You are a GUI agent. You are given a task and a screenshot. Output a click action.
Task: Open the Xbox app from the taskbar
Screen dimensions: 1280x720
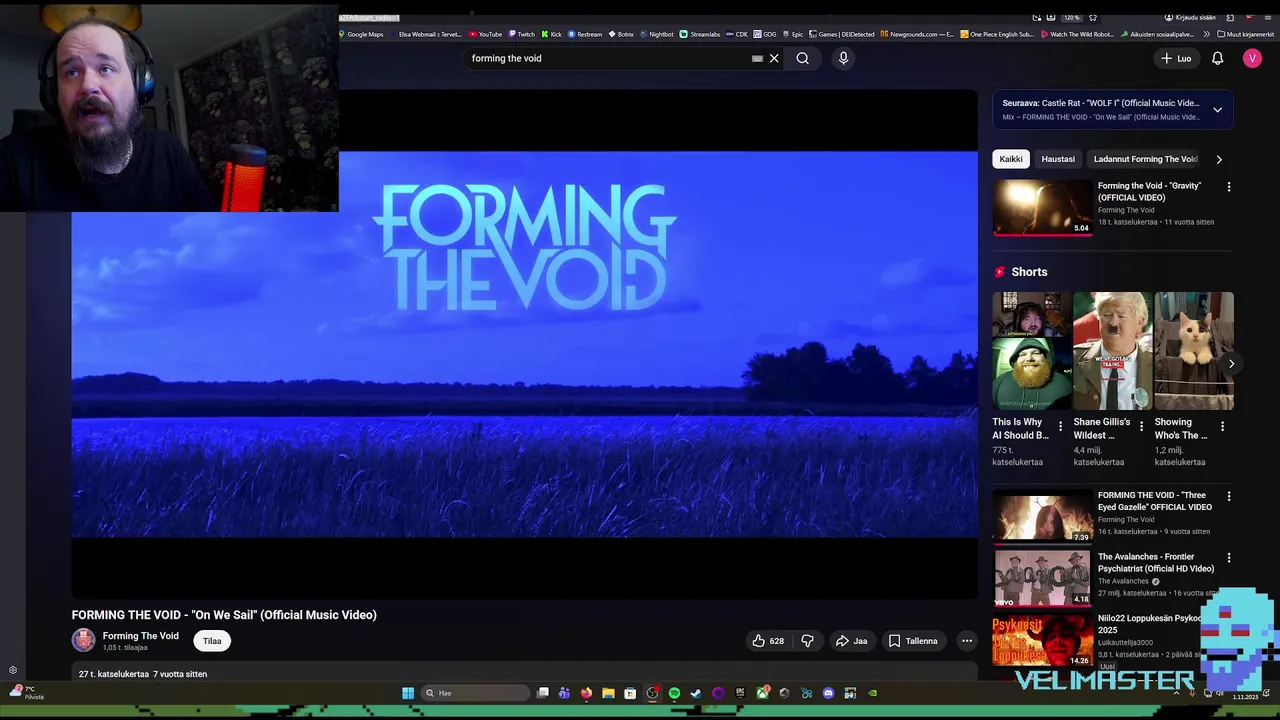pyautogui.click(x=763, y=693)
